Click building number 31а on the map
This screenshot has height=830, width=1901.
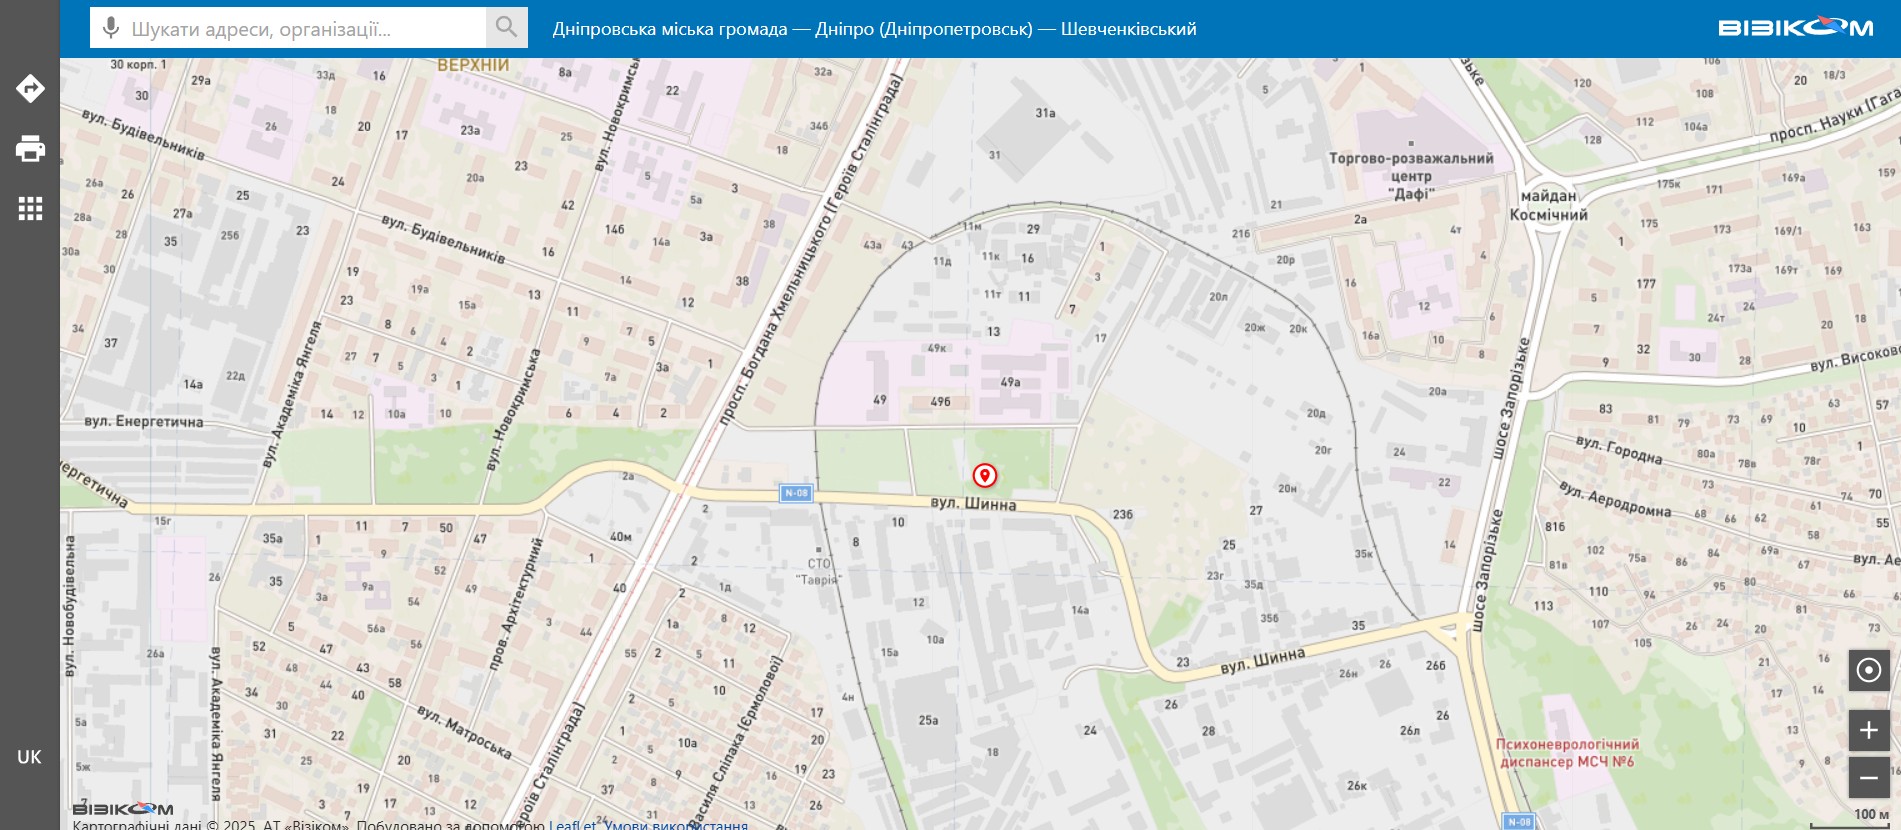coord(1045,113)
